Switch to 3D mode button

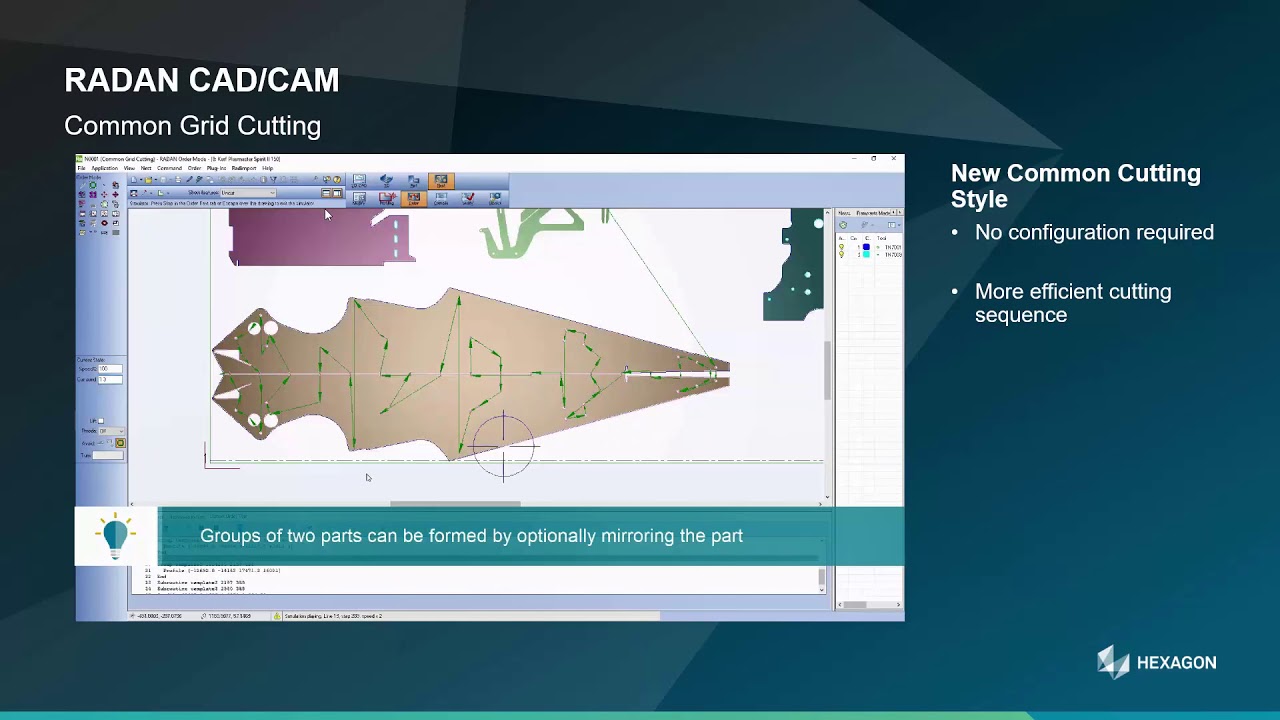point(385,181)
